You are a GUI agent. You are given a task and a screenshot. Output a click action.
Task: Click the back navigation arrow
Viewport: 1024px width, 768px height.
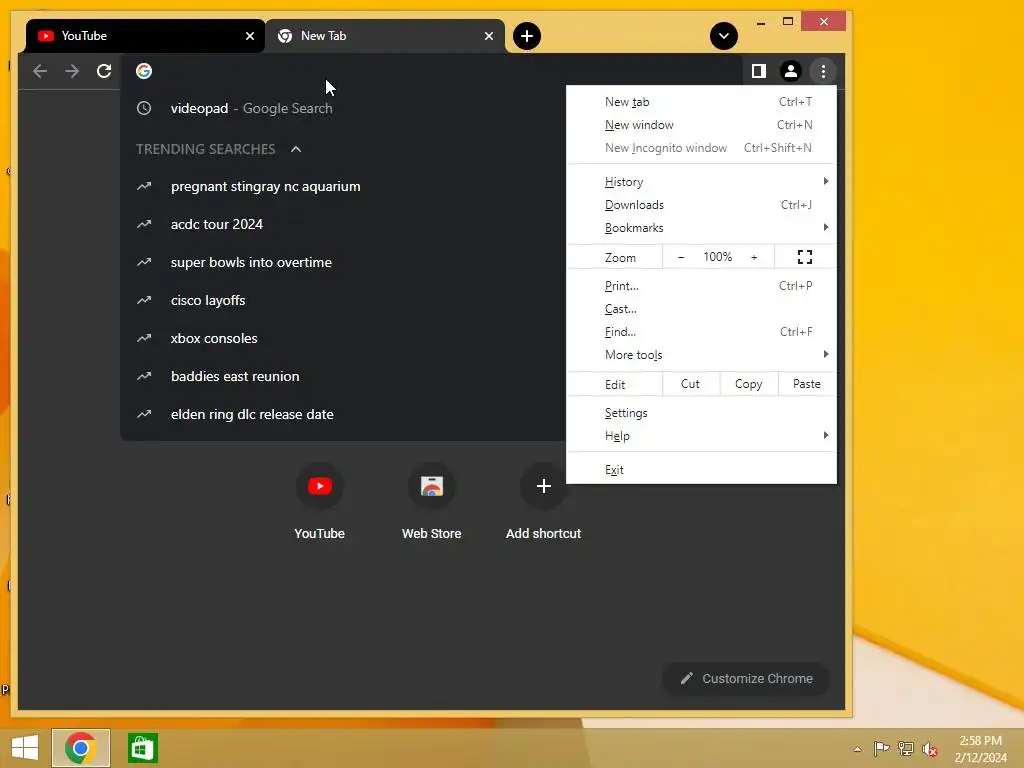pyautogui.click(x=40, y=71)
